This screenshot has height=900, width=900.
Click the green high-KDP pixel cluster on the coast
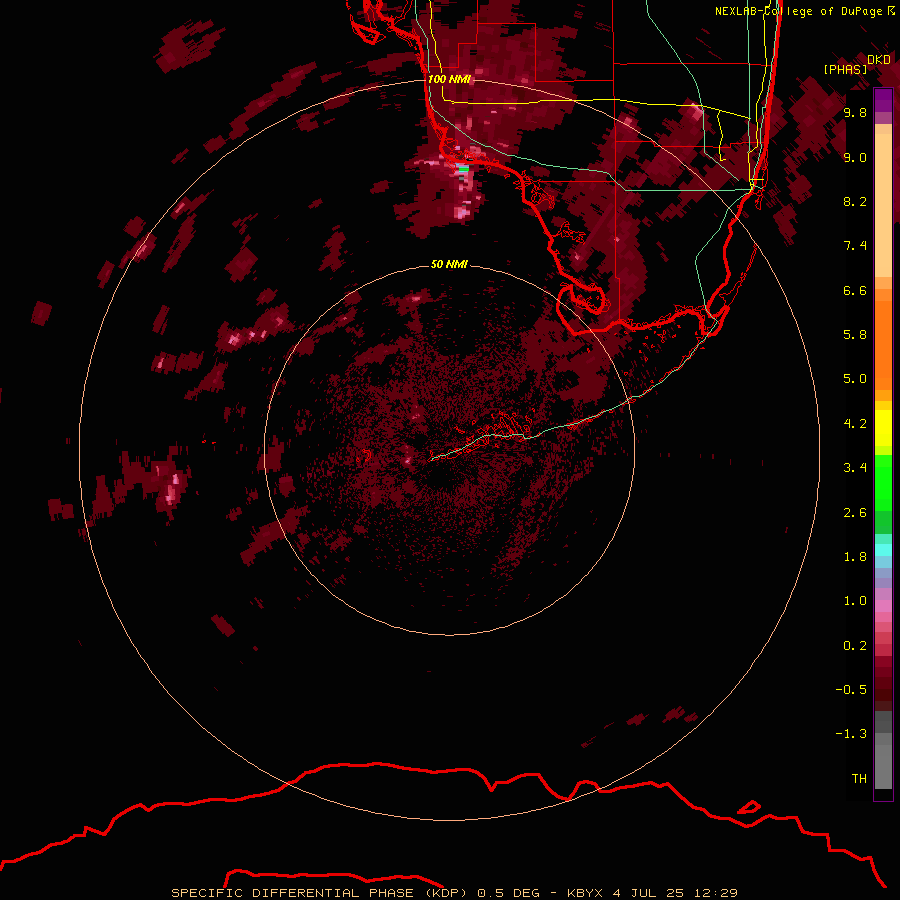click(463, 169)
